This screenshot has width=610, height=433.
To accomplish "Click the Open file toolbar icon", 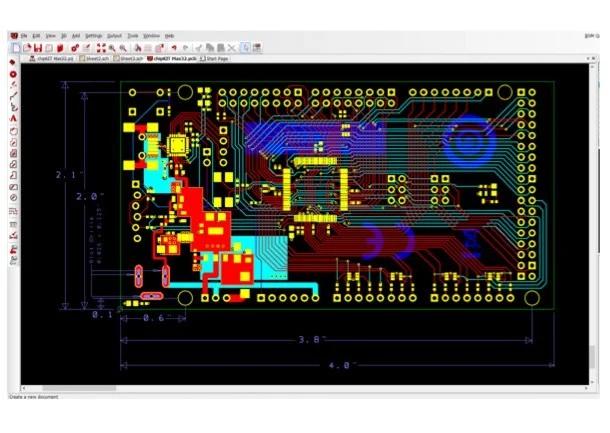I will [x=27, y=48].
